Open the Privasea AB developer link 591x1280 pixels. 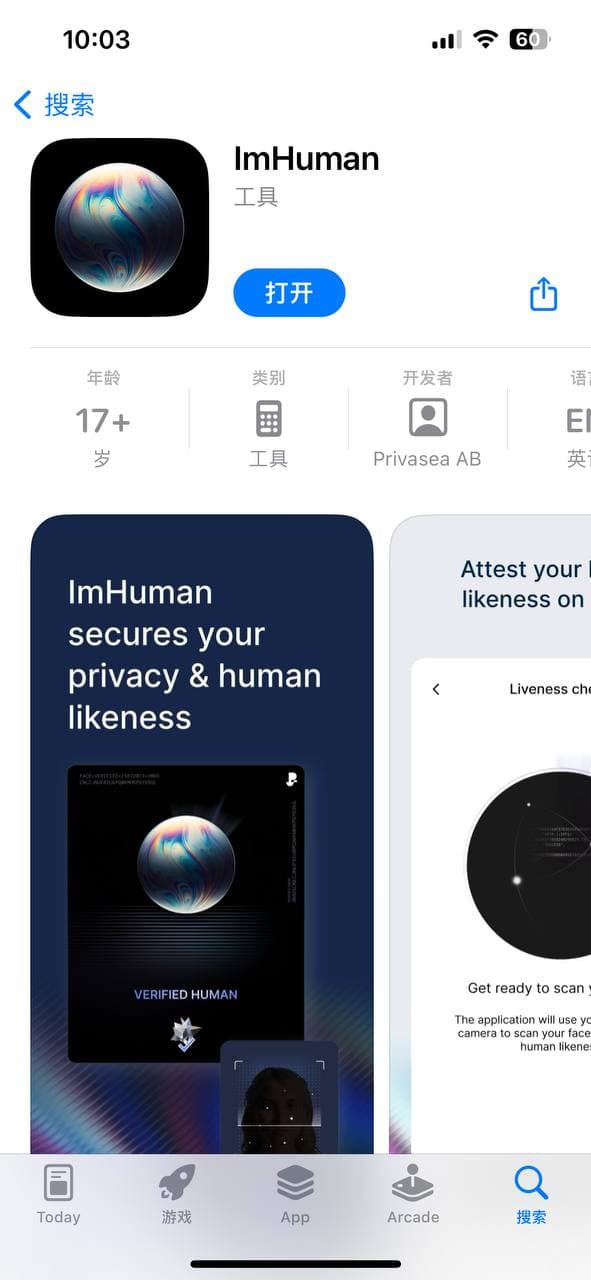[427, 459]
